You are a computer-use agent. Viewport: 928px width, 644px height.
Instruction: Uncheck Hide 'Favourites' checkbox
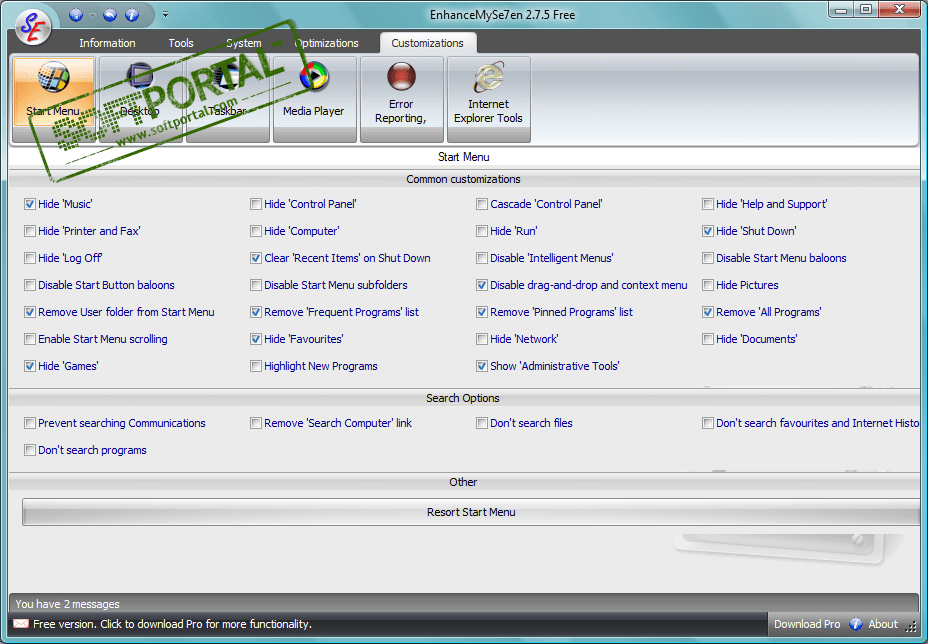[256, 339]
